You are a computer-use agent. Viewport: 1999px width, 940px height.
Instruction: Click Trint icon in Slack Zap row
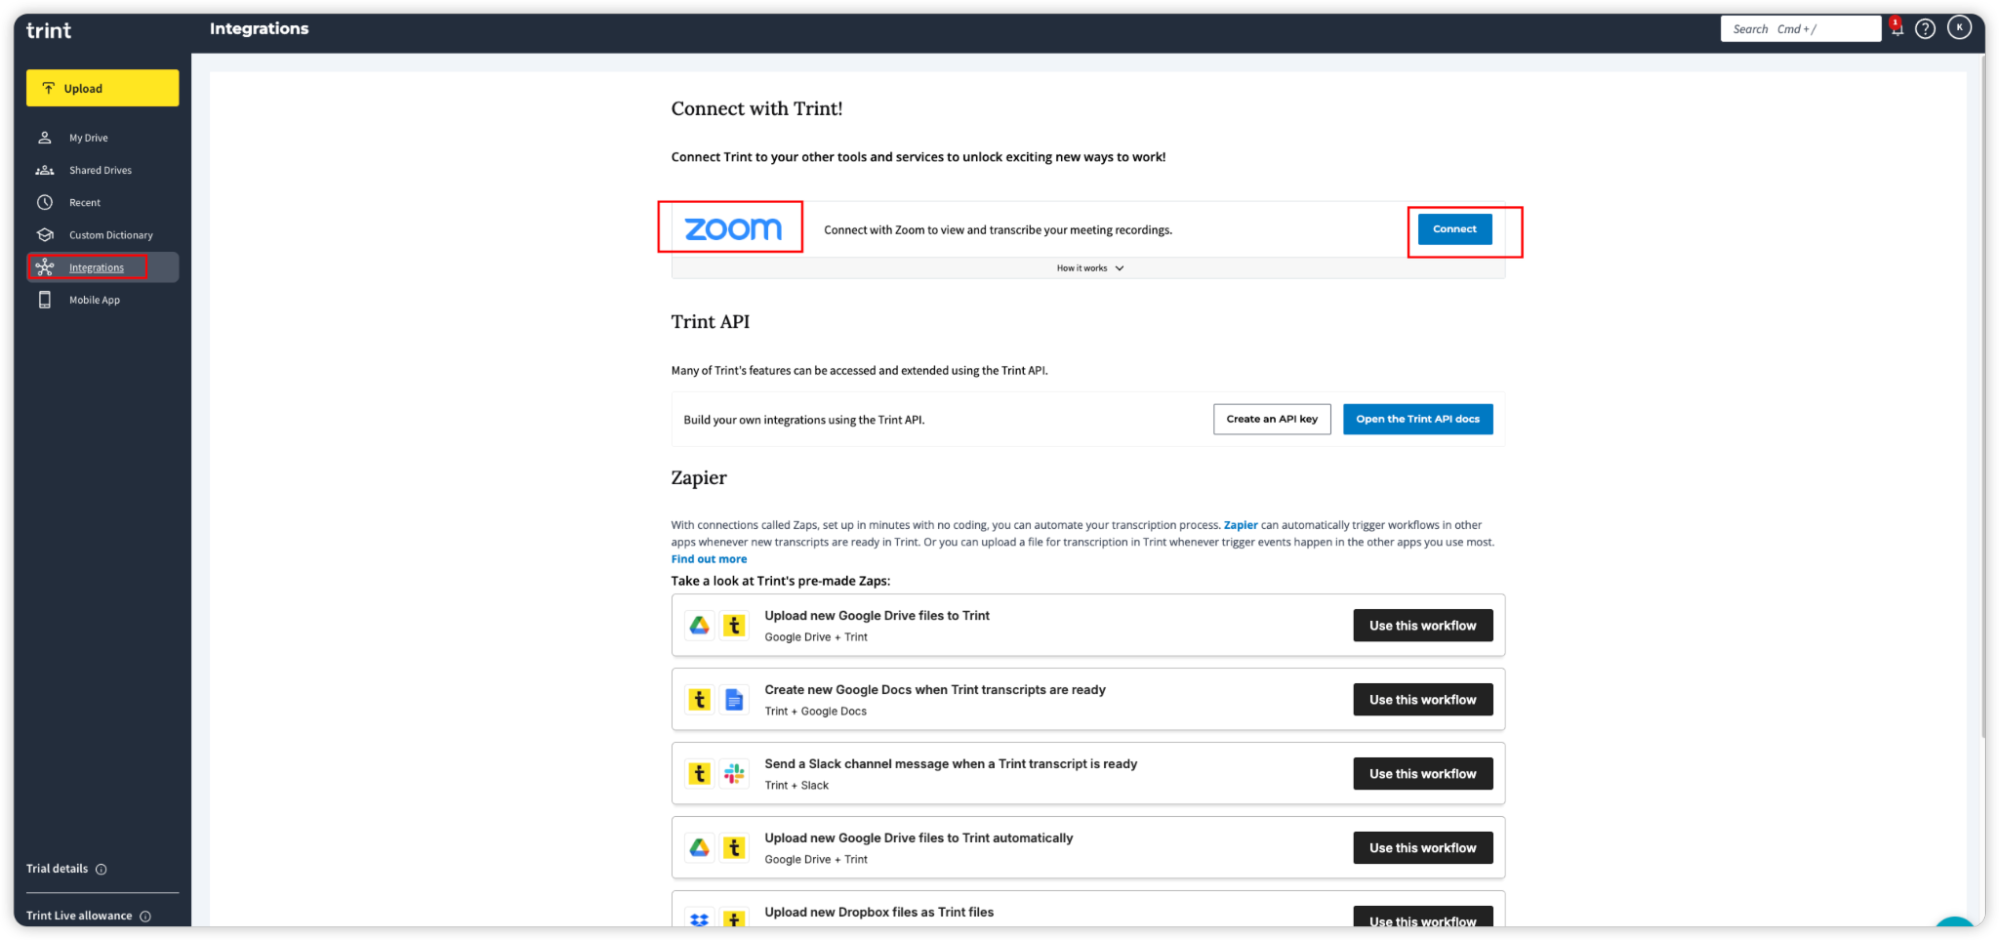[699, 774]
